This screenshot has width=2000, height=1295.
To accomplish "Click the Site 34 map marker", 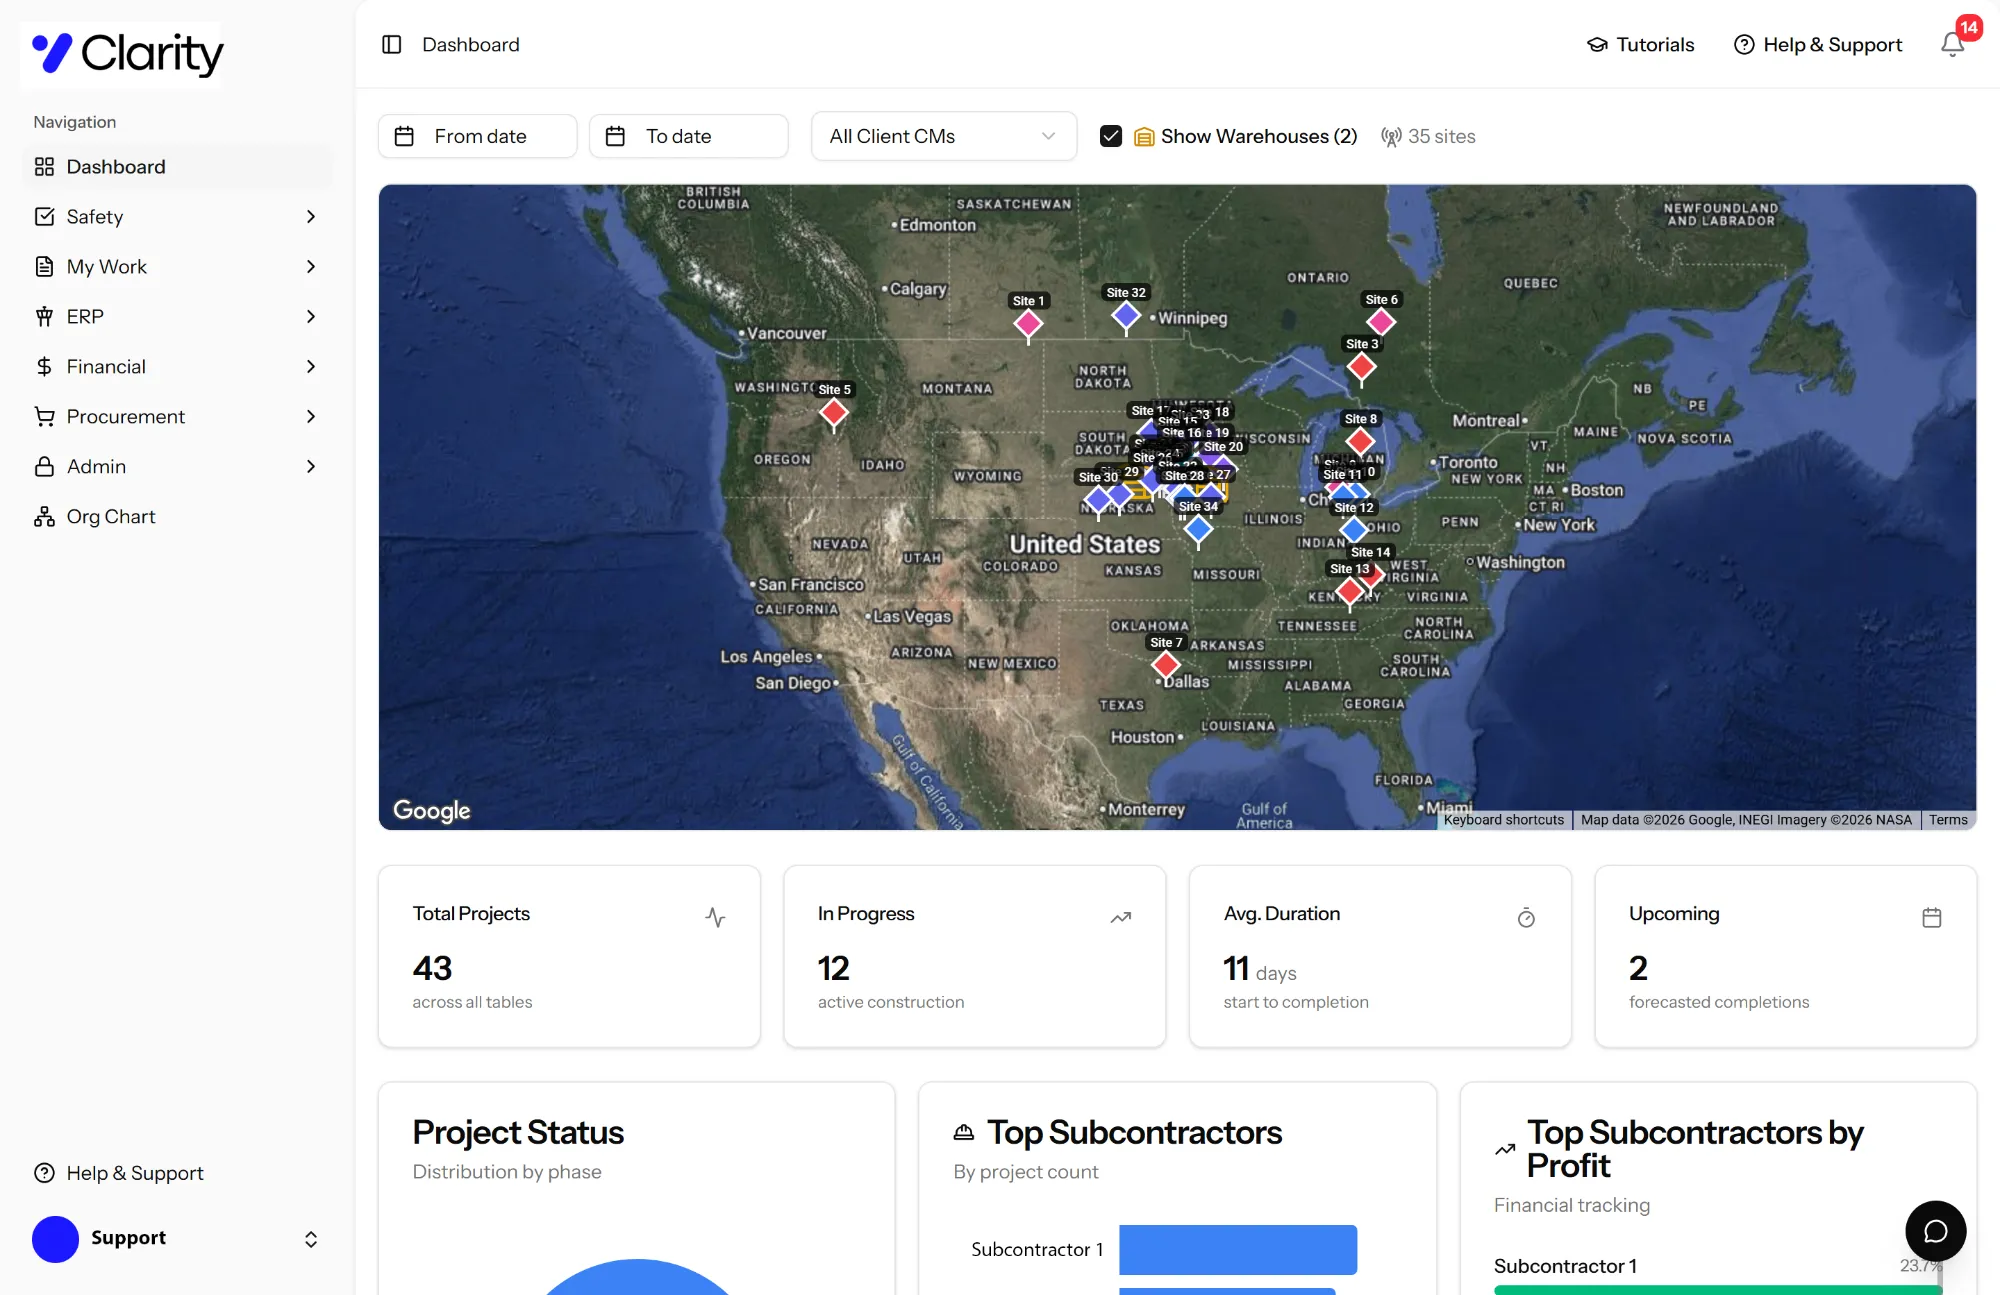I will coord(1198,529).
